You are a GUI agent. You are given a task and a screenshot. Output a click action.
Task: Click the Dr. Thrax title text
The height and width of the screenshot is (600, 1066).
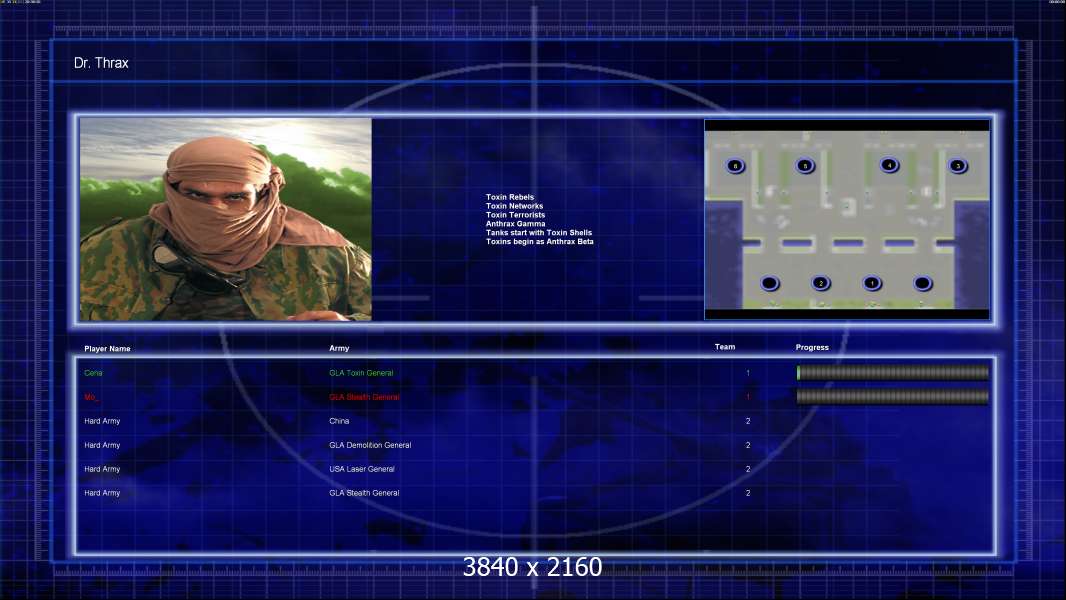[101, 63]
